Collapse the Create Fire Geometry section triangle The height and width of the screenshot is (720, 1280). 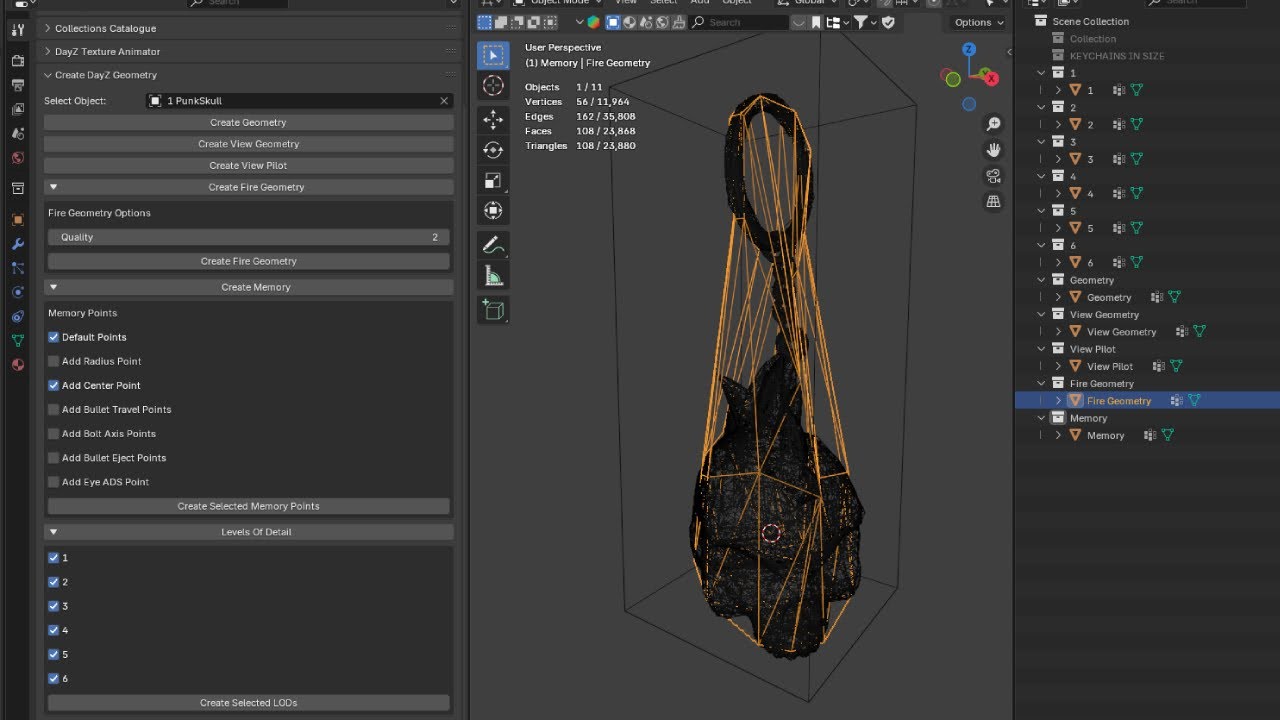54,187
